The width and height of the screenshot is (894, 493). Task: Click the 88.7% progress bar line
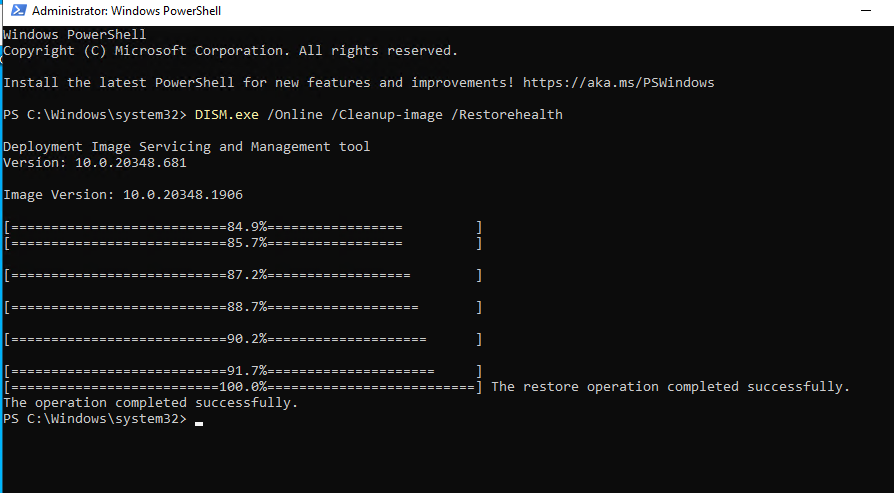(243, 307)
